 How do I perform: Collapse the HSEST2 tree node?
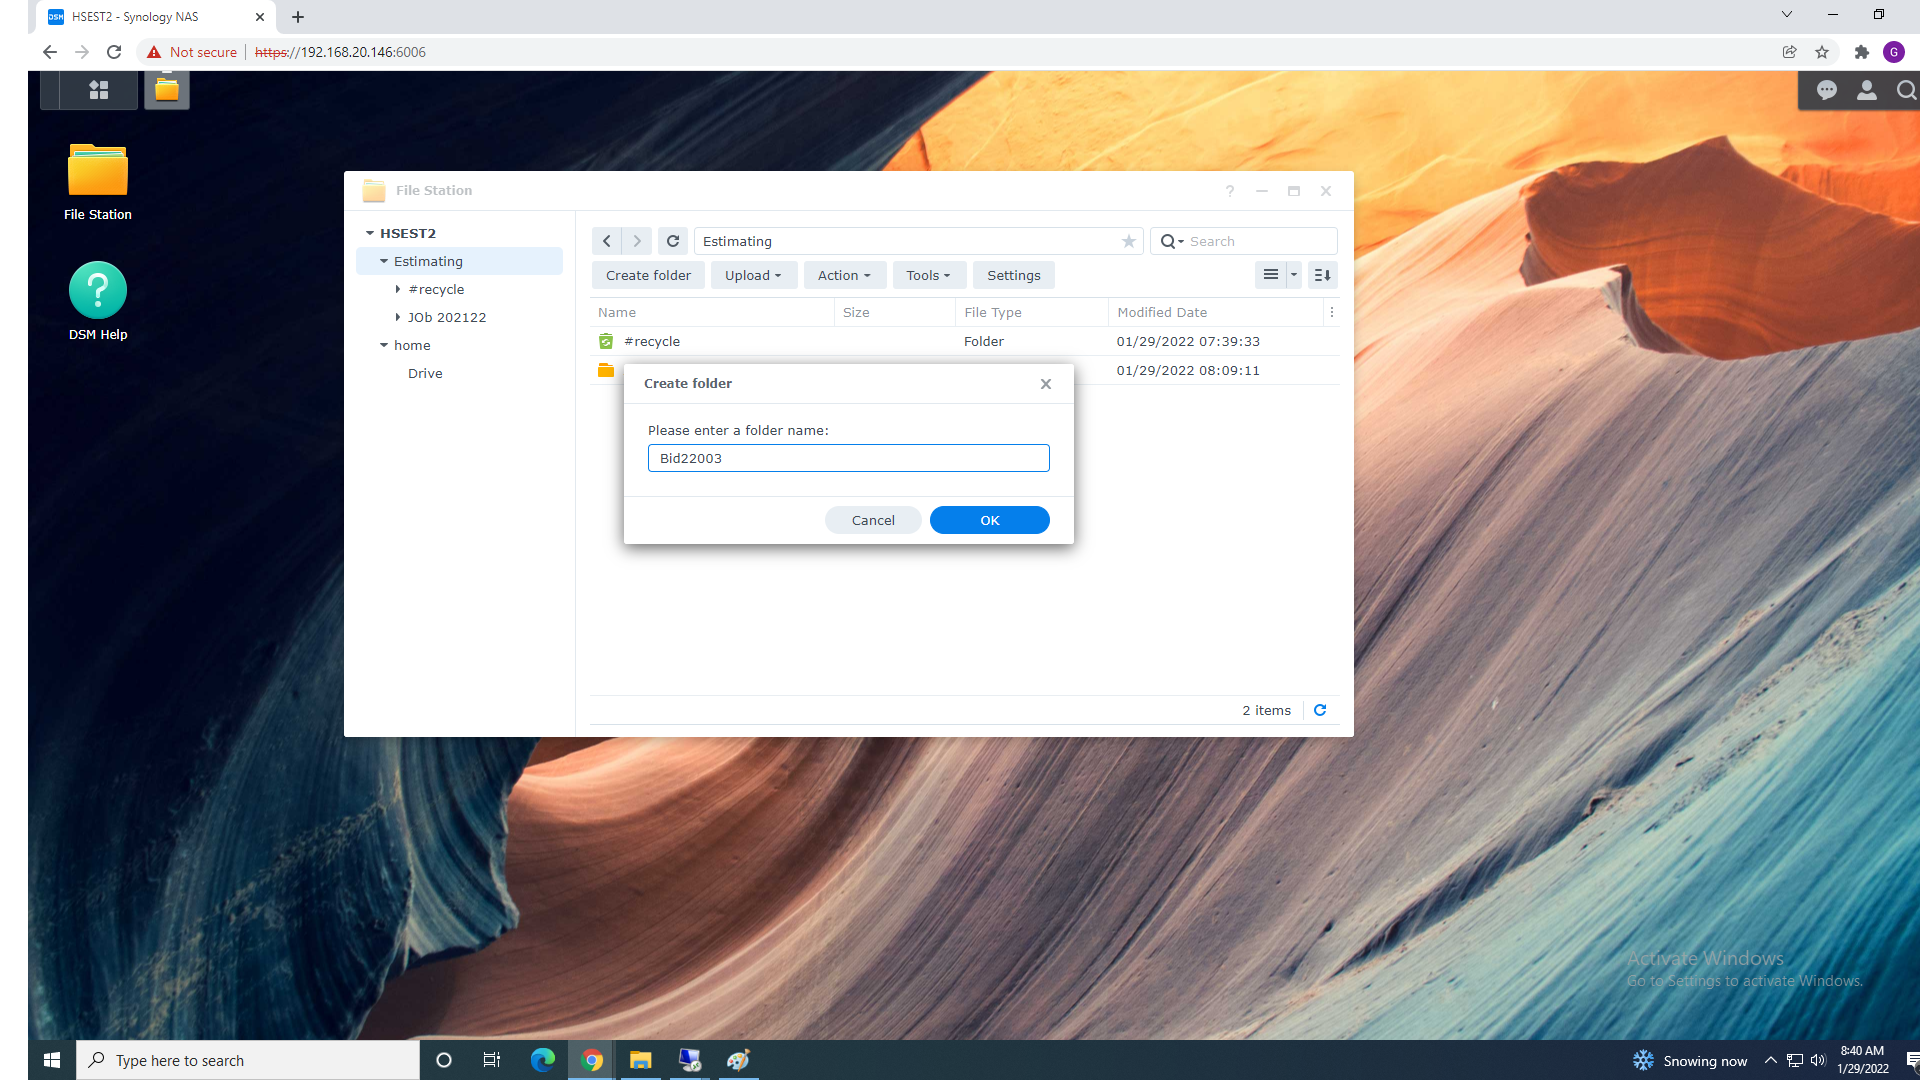click(x=370, y=233)
